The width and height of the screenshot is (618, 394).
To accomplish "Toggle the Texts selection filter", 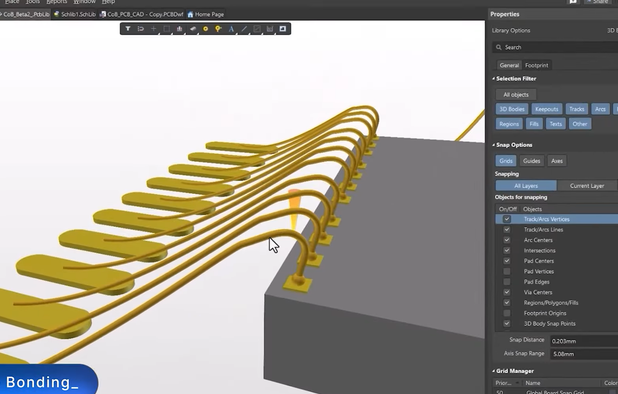I will coord(556,124).
